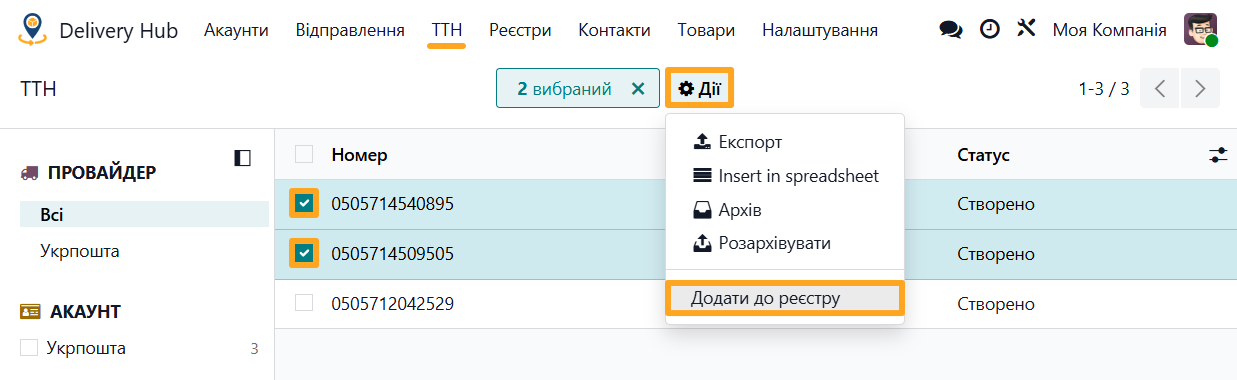Clear the 2 вибраний selection with X
Screen dimensions: 1237x380
(638, 89)
